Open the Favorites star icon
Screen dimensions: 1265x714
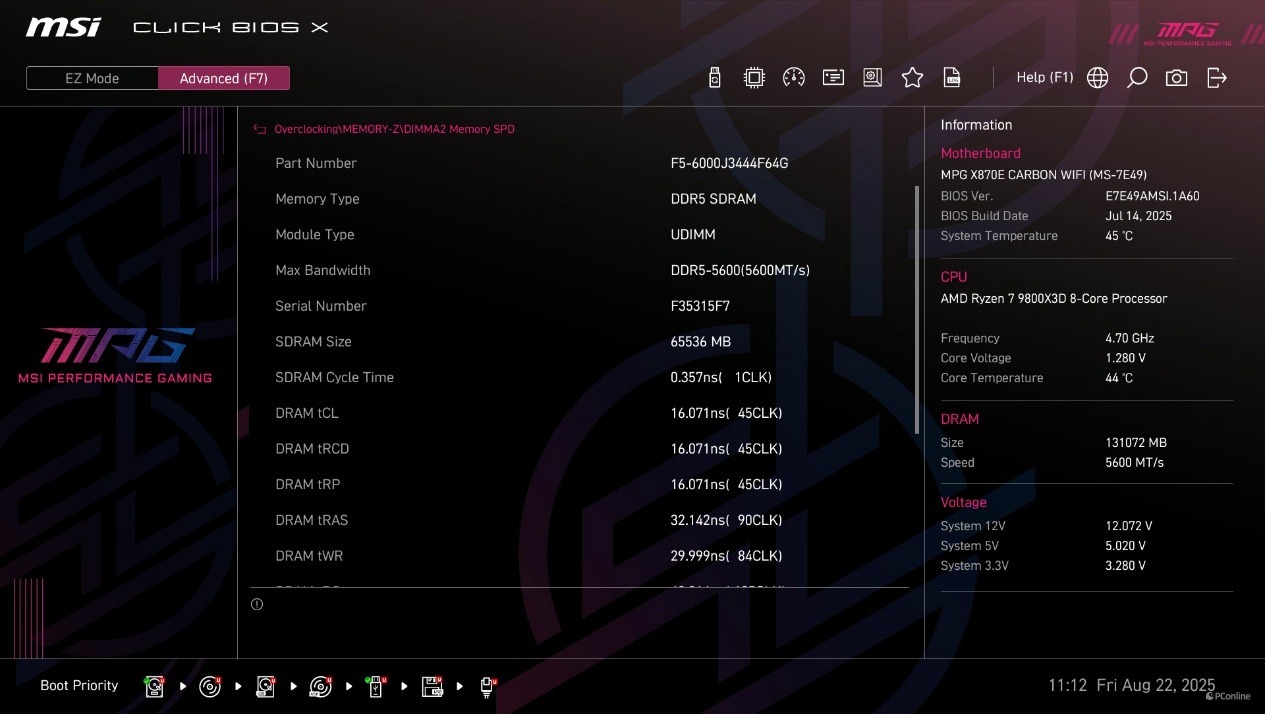click(912, 77)
